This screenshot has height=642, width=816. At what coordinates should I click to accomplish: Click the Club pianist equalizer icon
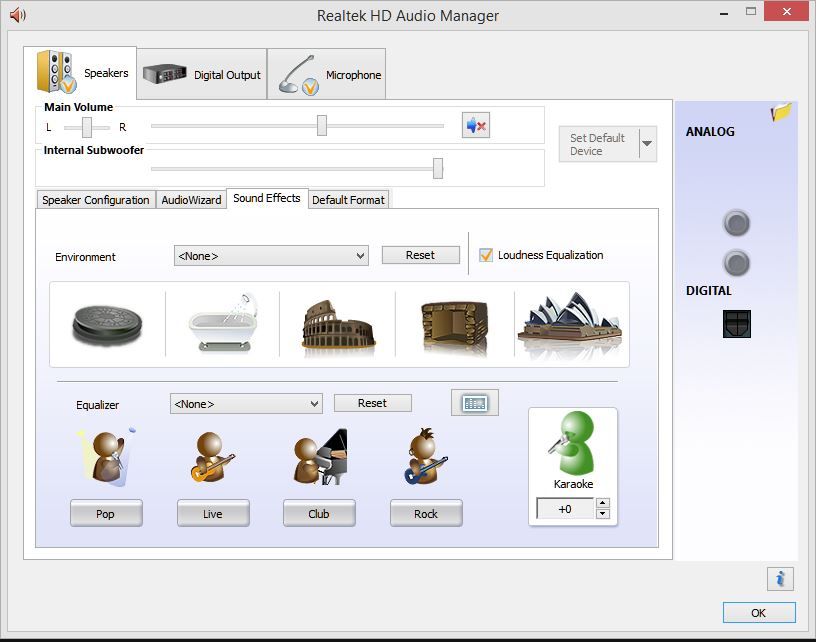click(x=320, y=457)
